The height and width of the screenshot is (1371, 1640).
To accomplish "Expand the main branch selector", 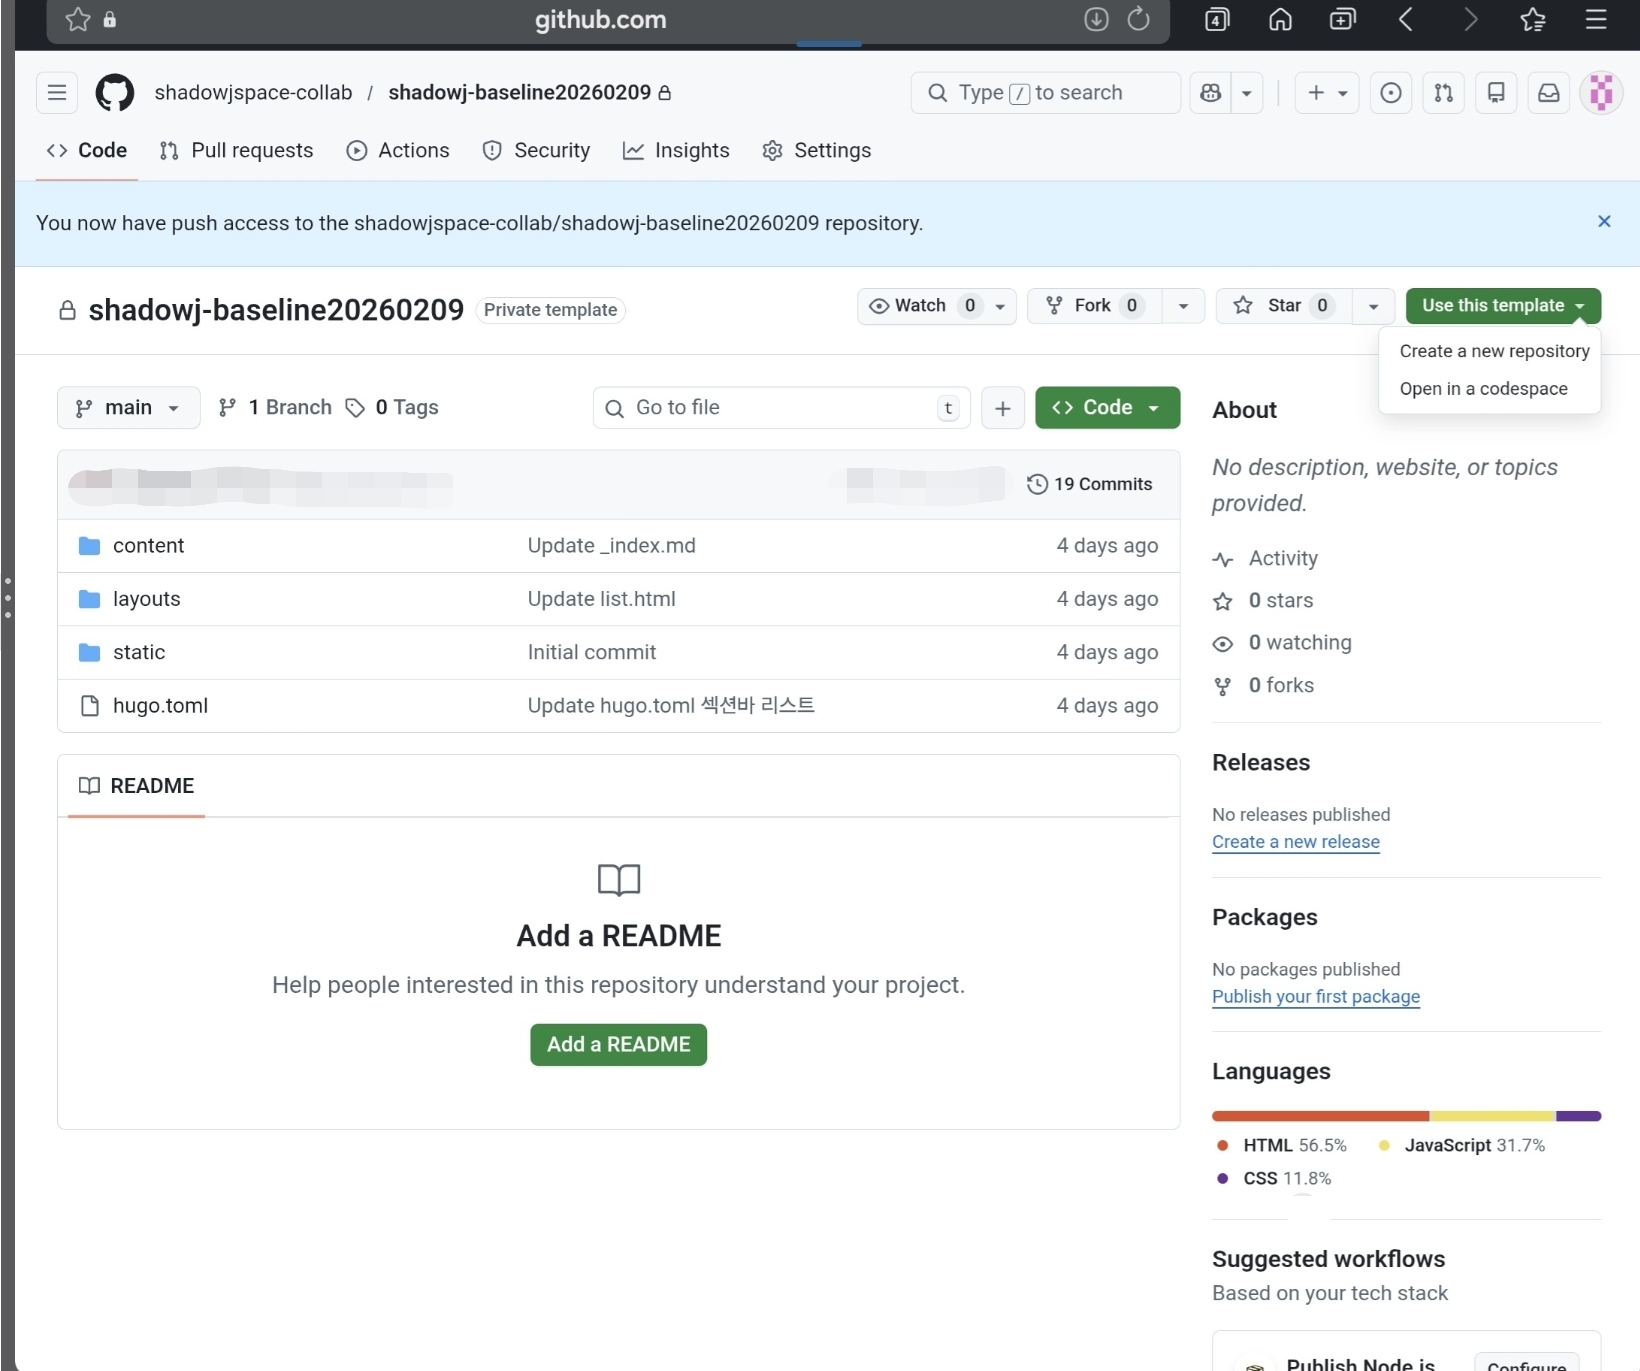I will tap(128, 408).
